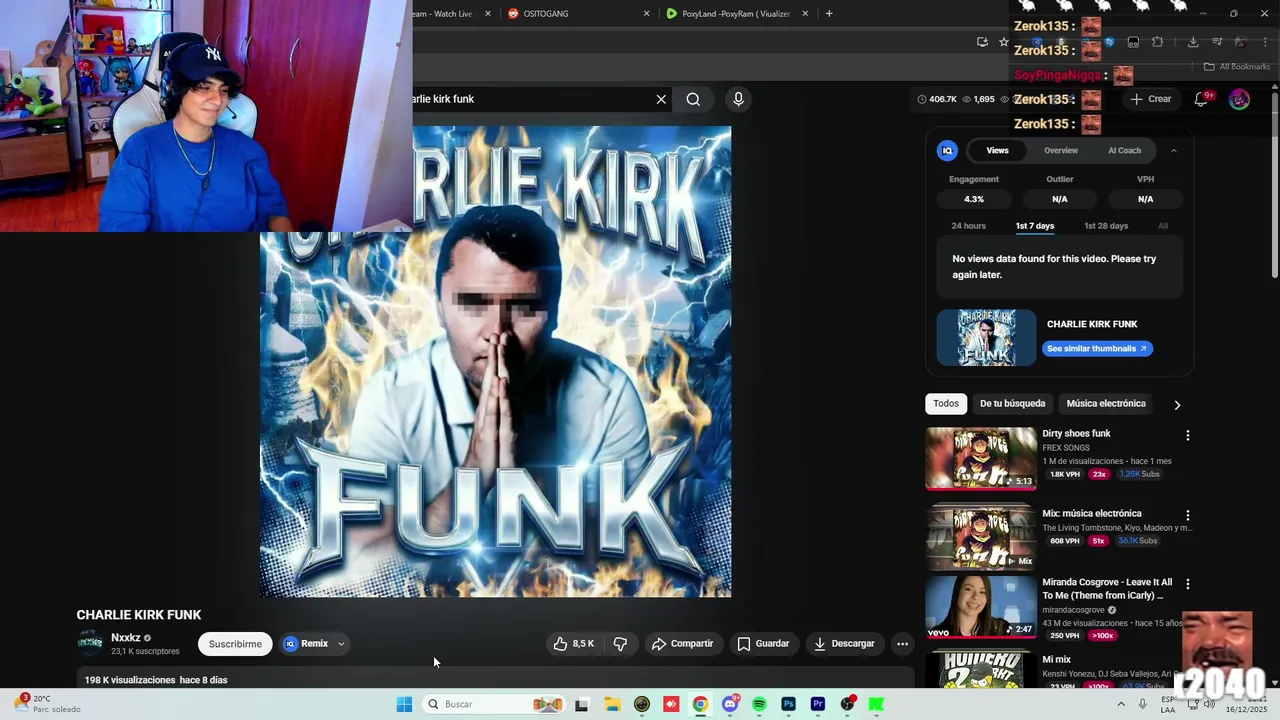Viewport: 1280px width, 720px height.
Task: Show hidden system tray icons
Action: point(1120,704)
